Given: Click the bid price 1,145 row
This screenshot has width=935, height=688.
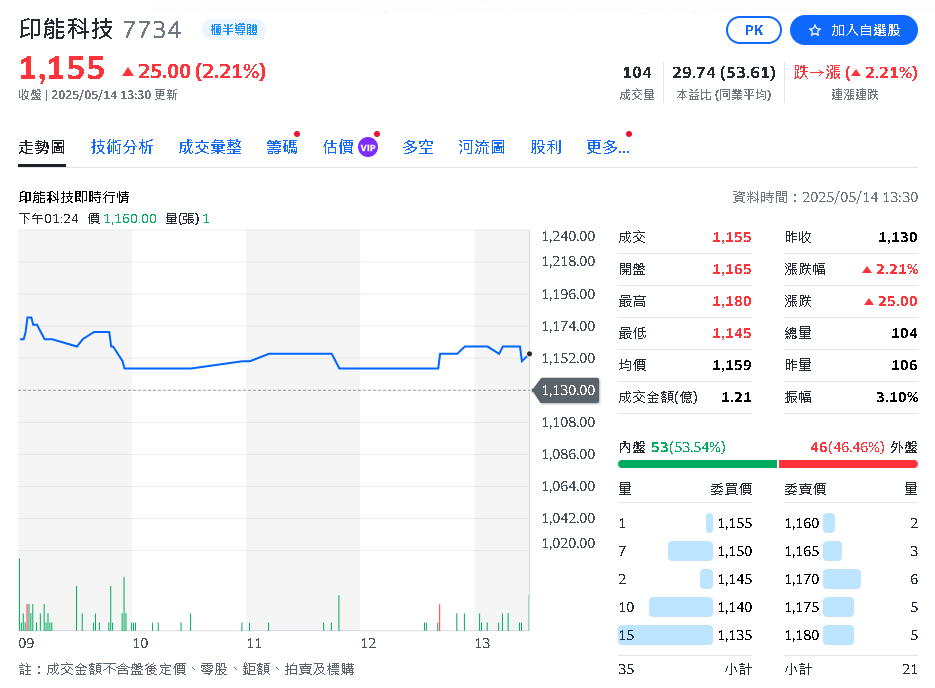Looking at the screenshot, I should (x=685, y=579).
